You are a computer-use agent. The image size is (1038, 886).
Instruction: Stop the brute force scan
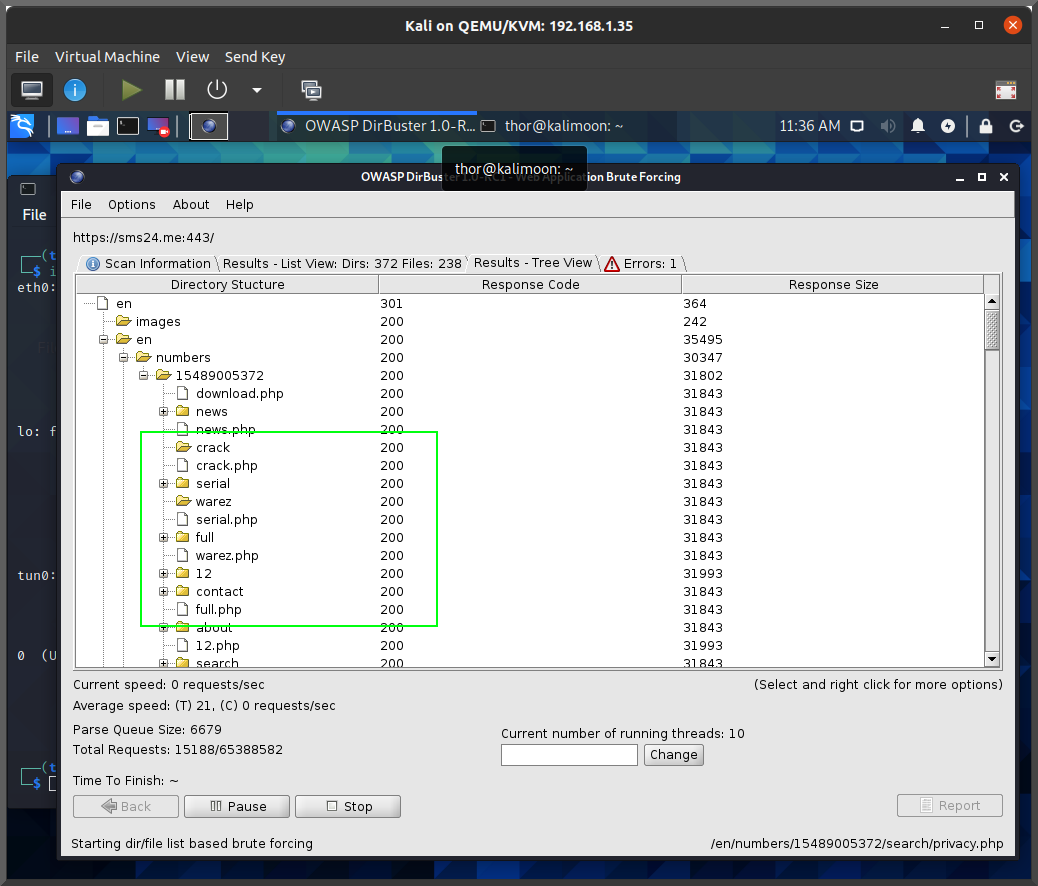pos(348,806)
